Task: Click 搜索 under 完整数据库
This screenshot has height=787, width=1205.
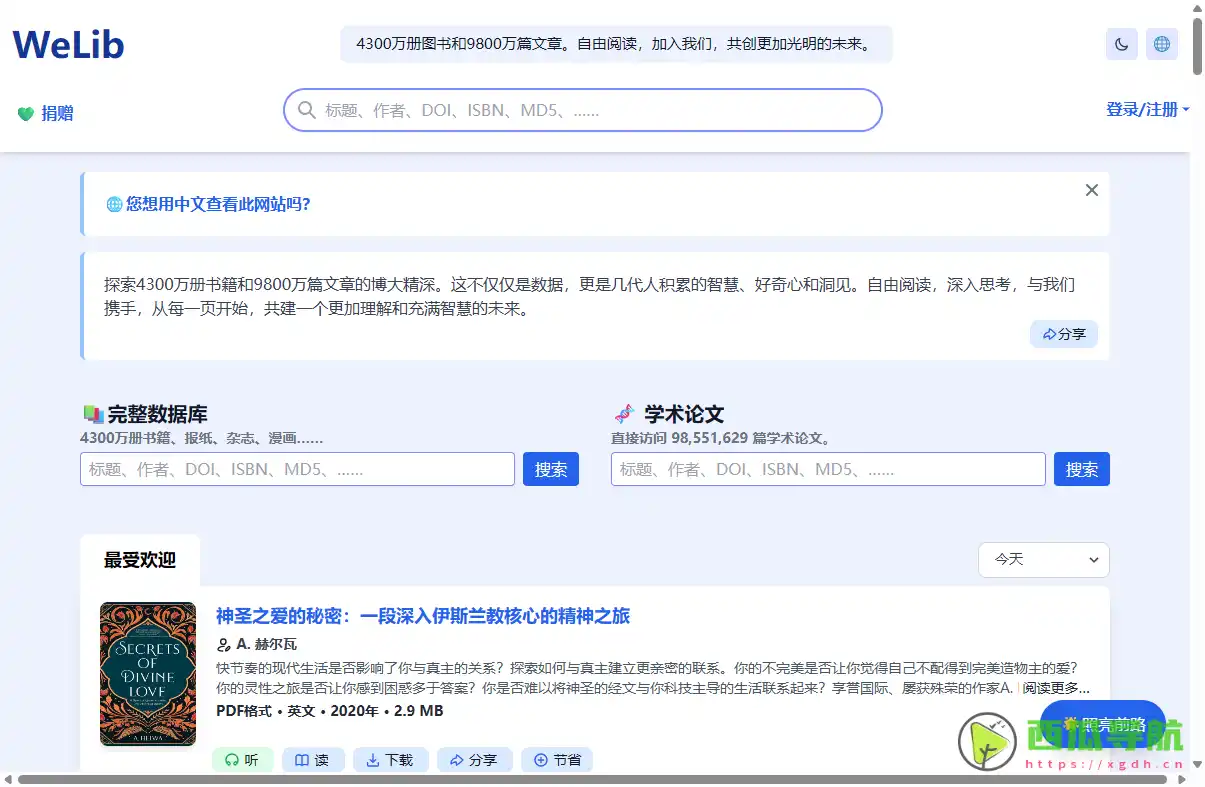Action: click(551, 469)
